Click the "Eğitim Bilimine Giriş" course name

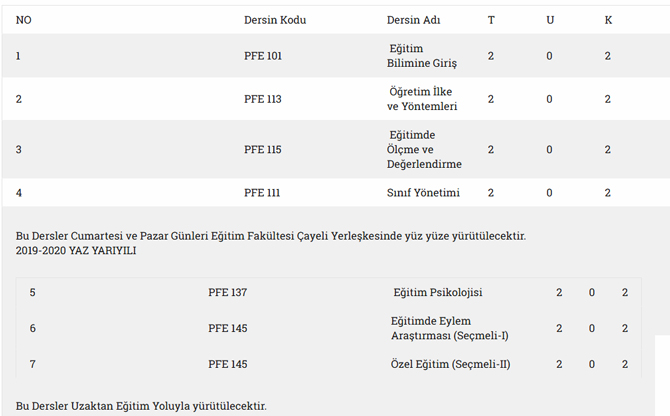click(x=422, y=56)
